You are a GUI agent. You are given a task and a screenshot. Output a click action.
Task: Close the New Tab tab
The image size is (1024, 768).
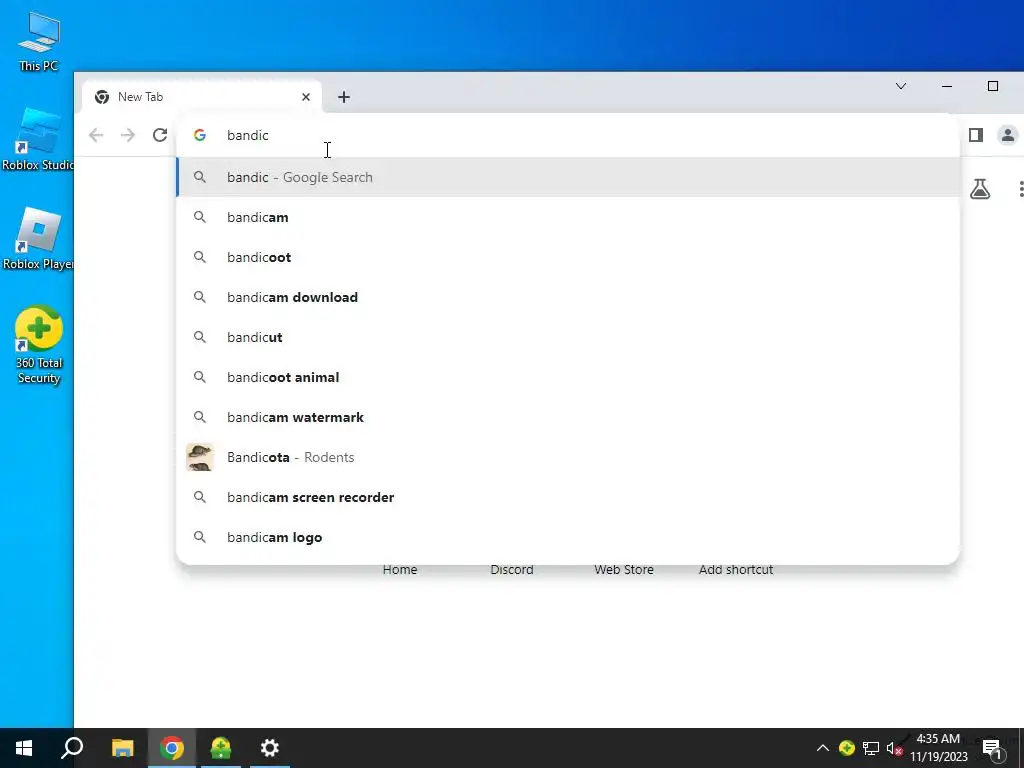click(306, 97)
